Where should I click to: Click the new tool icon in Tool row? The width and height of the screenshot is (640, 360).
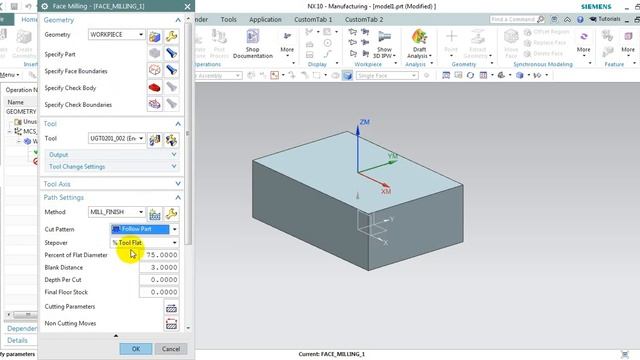coord(155,140)
